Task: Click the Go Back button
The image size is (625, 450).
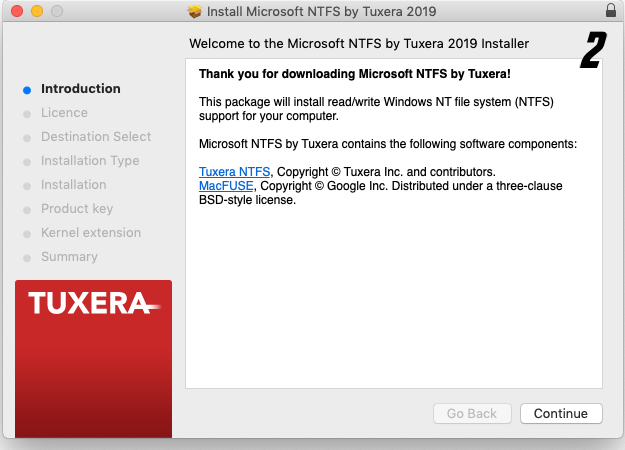Action: coord(472,413)
